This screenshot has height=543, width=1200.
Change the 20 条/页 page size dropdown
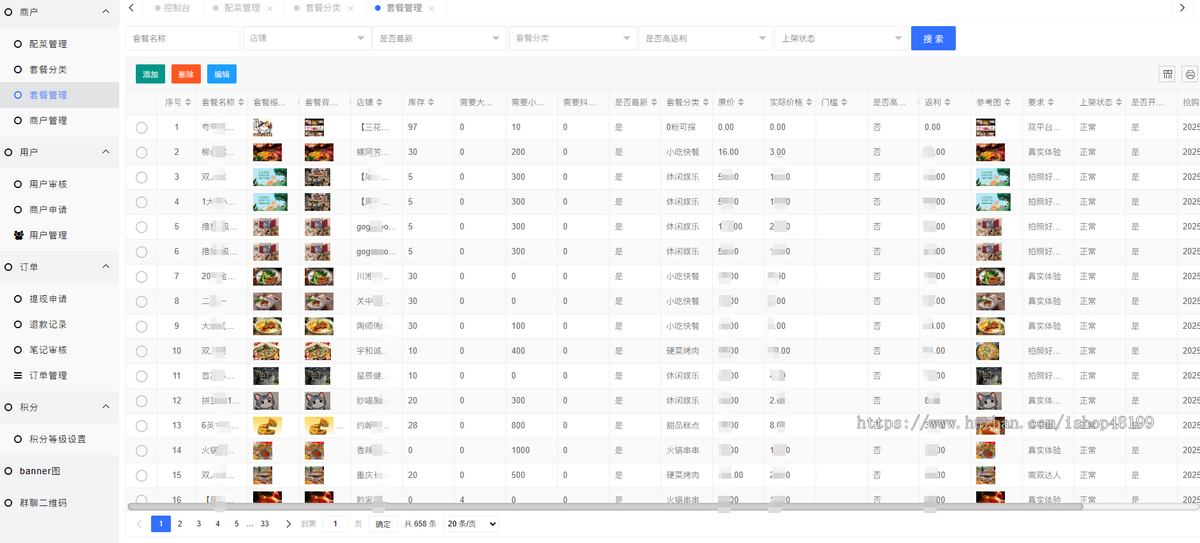tap(471, 523)
